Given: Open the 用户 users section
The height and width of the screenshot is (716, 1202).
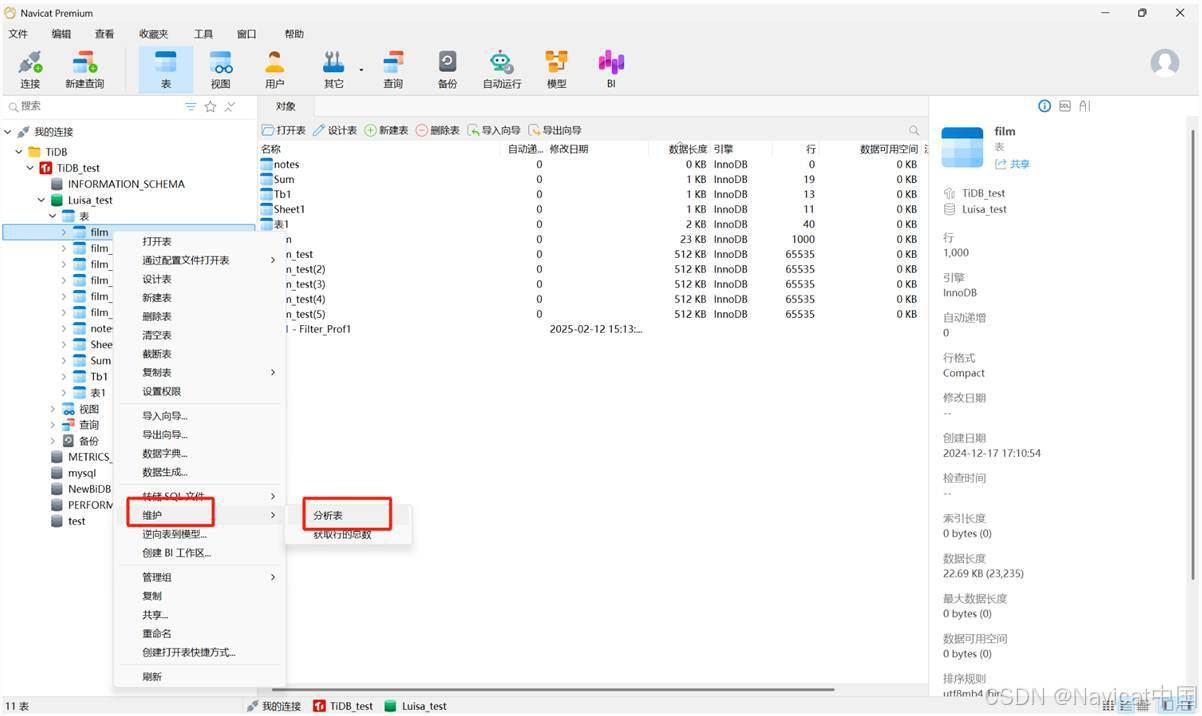Looking at the screenshot, I should pos(274,69).
